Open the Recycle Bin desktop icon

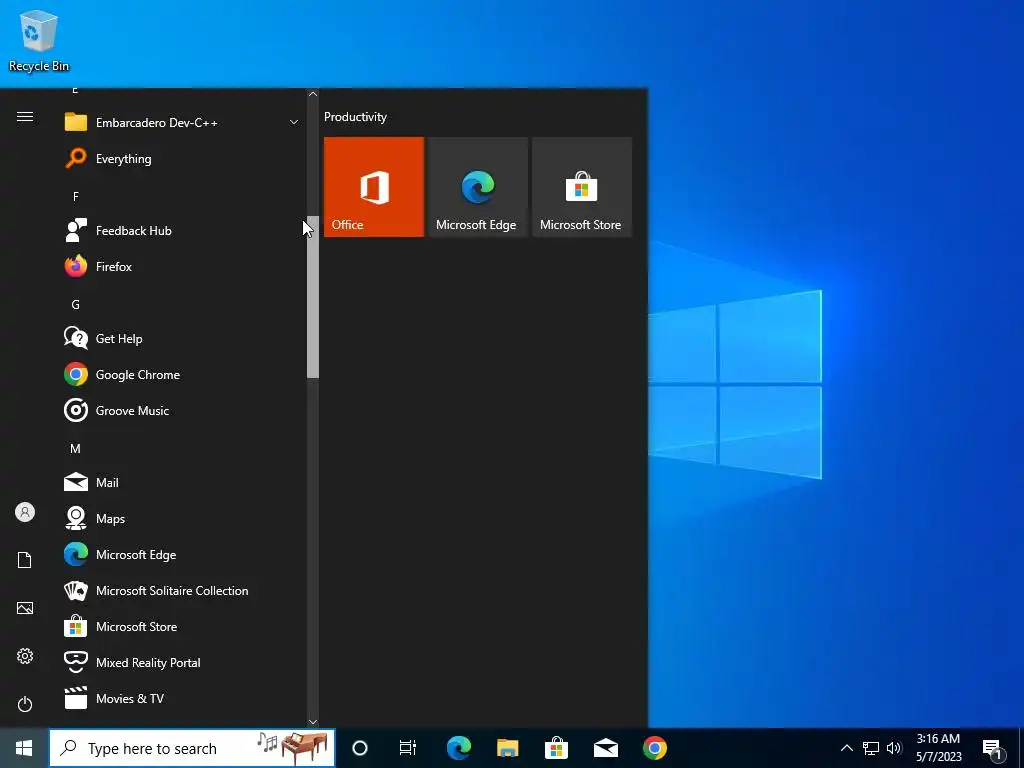(x=39, y=41)
